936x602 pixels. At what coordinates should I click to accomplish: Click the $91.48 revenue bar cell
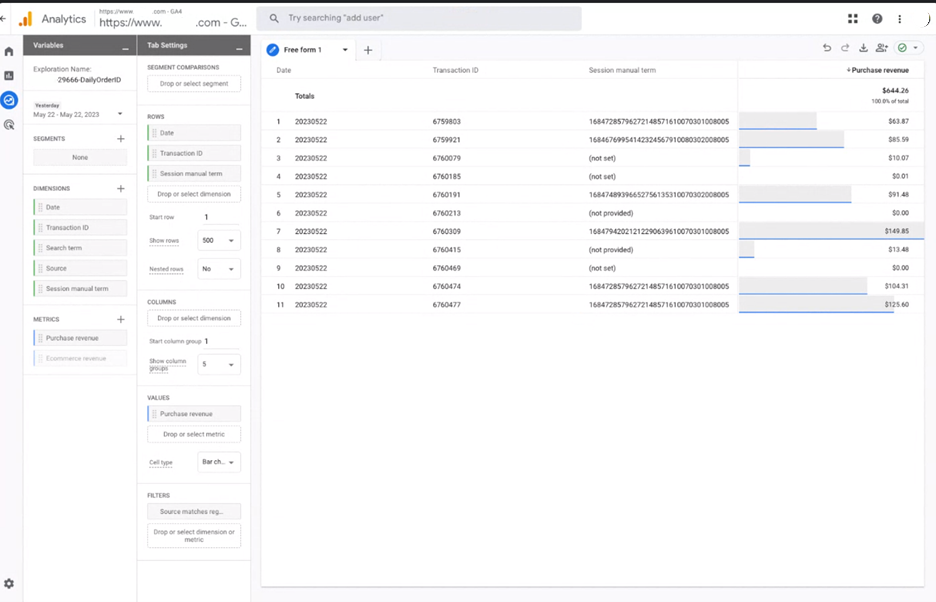[x=831, y=195]
